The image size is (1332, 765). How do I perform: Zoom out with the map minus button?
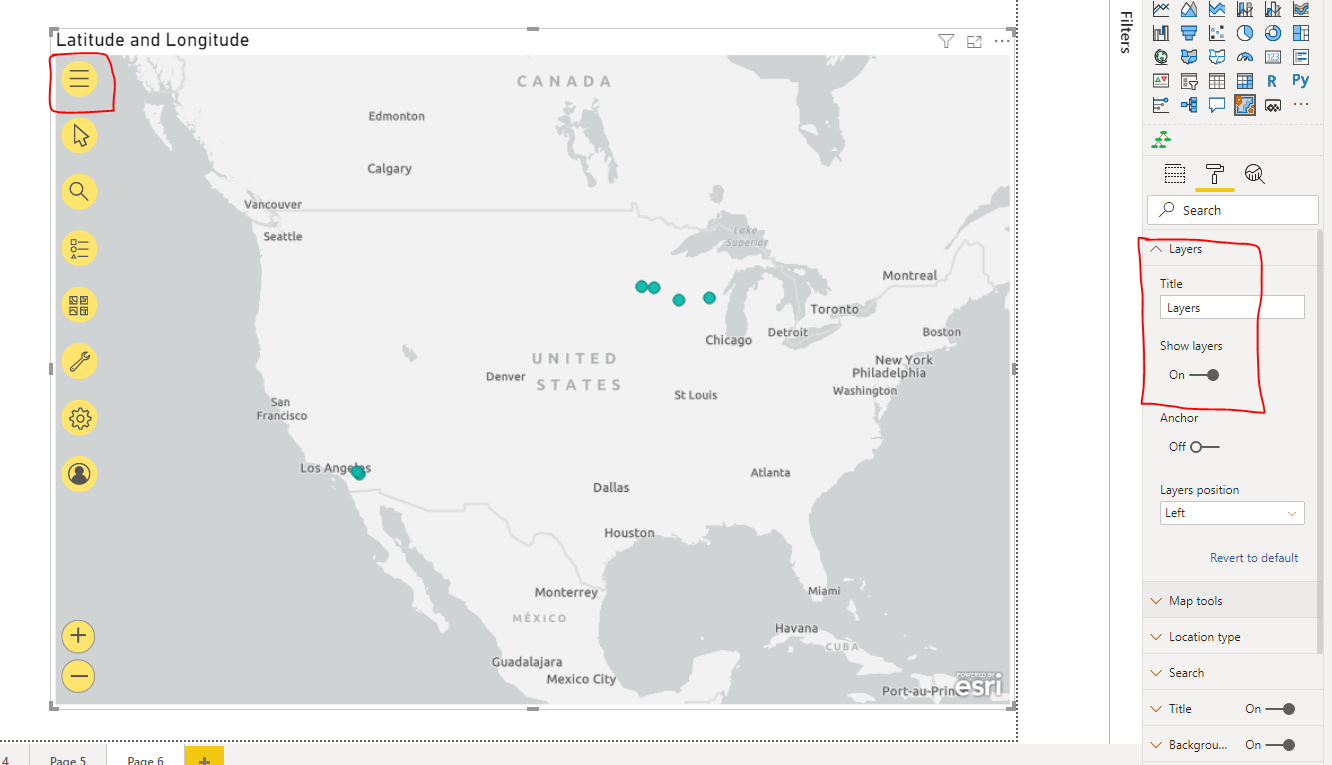coord(79,676)
